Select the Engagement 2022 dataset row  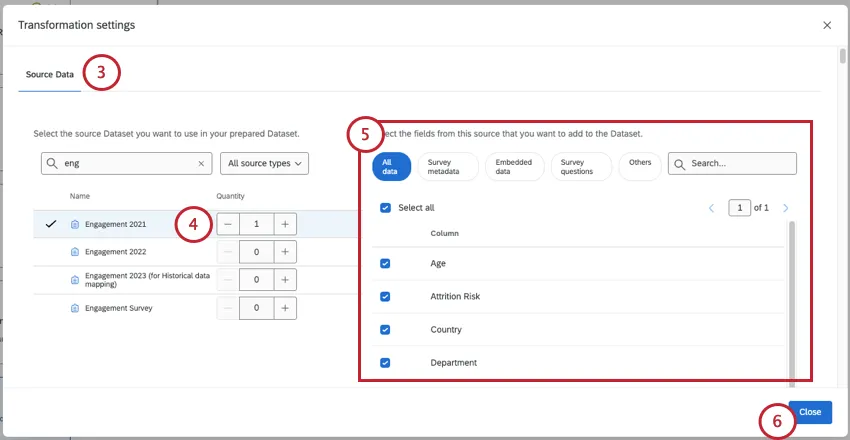[197, 251]
